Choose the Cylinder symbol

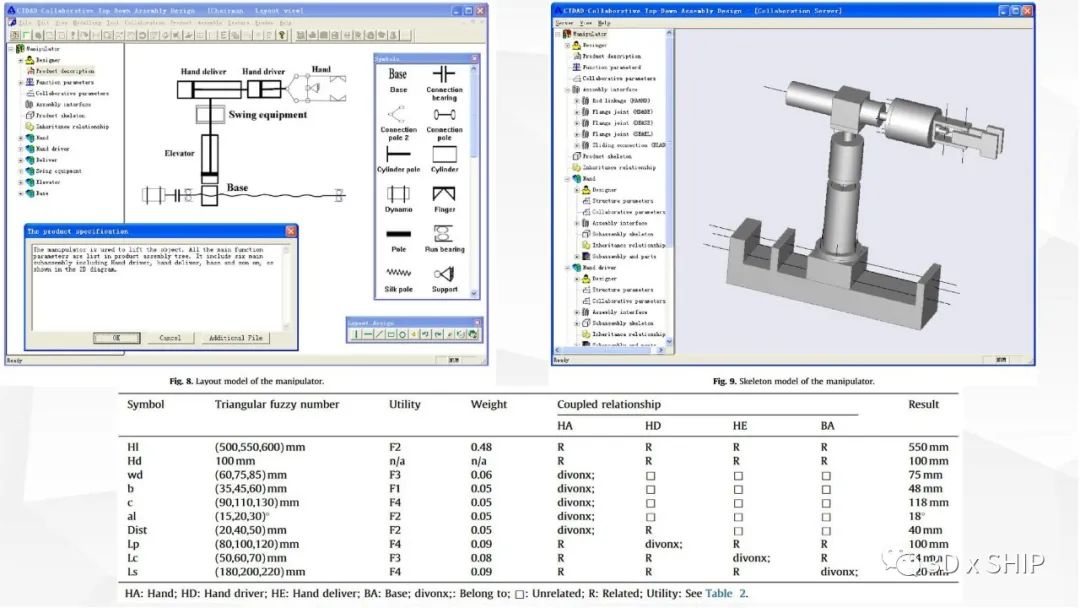tap(444, 160)
